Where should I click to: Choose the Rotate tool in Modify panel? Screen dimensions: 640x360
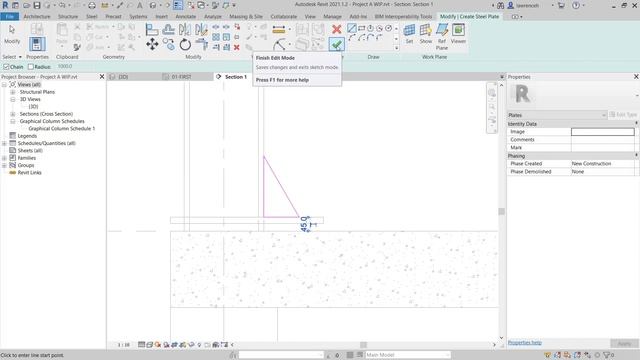click(185, 44)
